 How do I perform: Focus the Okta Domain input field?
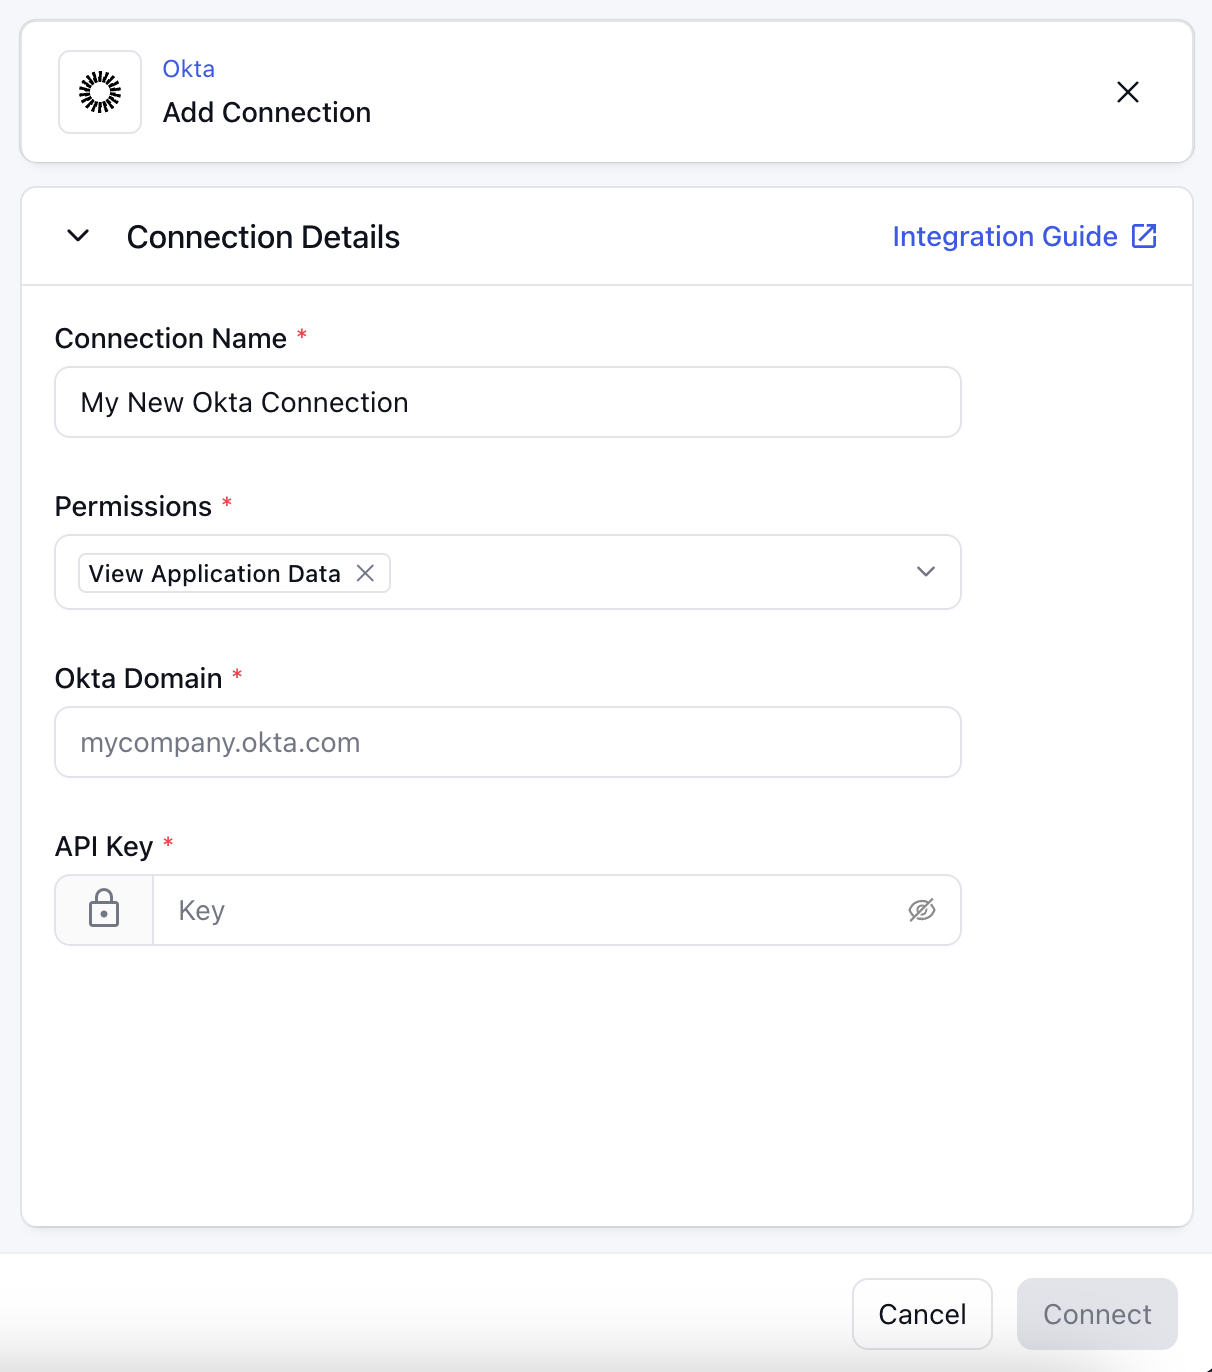click(x=508, y=742)
